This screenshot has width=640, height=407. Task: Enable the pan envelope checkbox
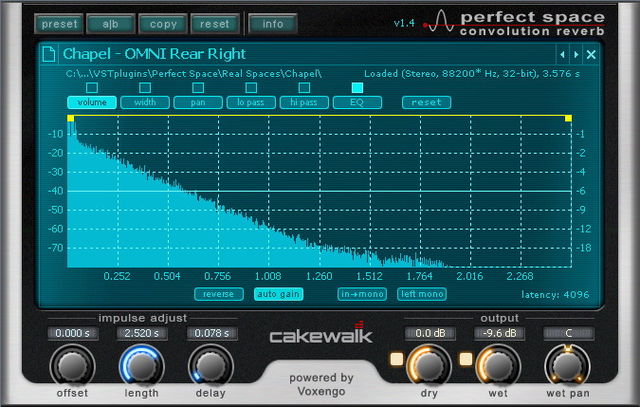198,88
